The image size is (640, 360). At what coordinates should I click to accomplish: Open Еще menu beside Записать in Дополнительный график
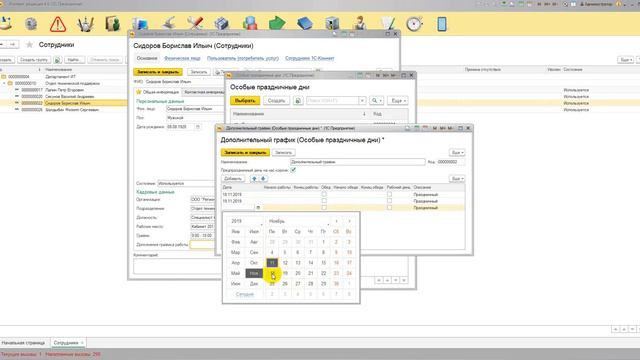457,153
